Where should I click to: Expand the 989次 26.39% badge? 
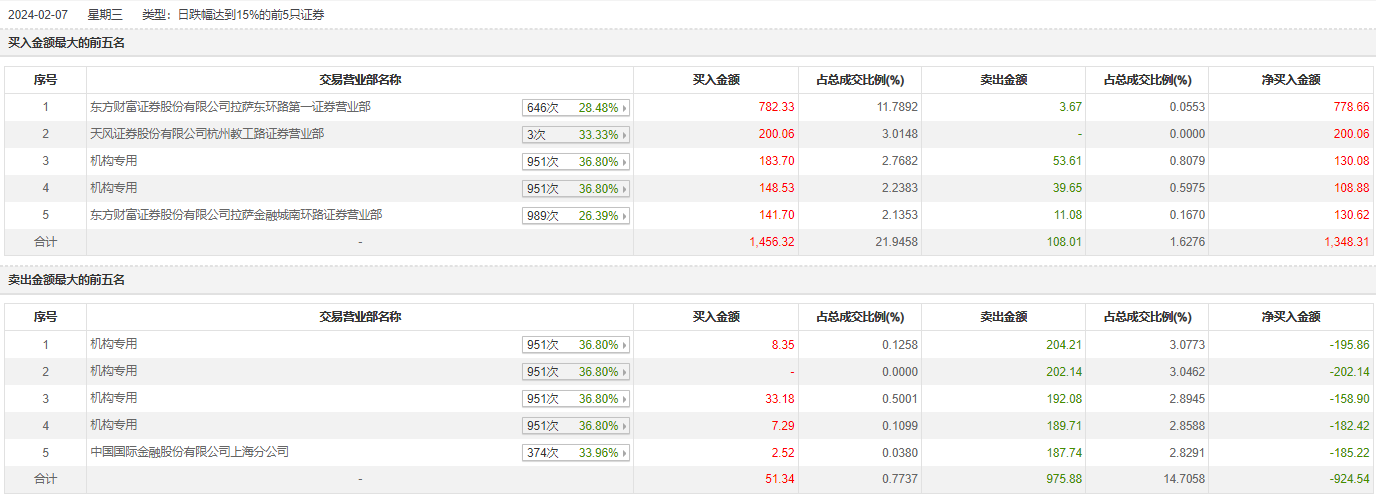click(x=576, y=216)
